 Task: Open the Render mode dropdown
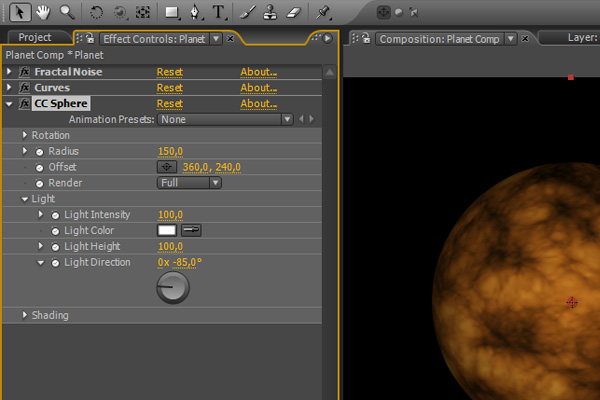click(189, 183)
